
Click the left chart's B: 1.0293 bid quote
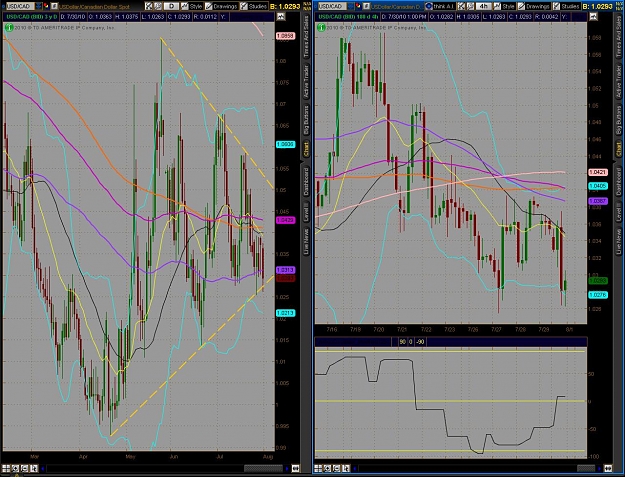tap(285, 6)
